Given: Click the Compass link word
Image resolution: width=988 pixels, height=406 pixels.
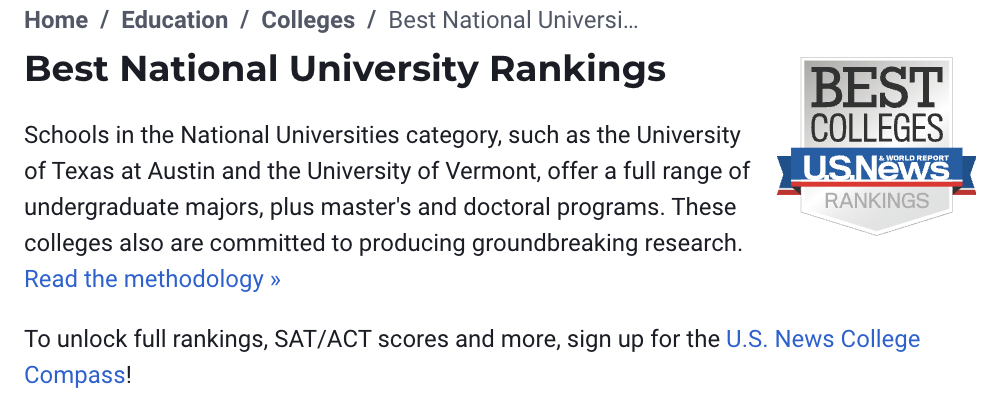Looking at the screenshot, I should 74,376.
